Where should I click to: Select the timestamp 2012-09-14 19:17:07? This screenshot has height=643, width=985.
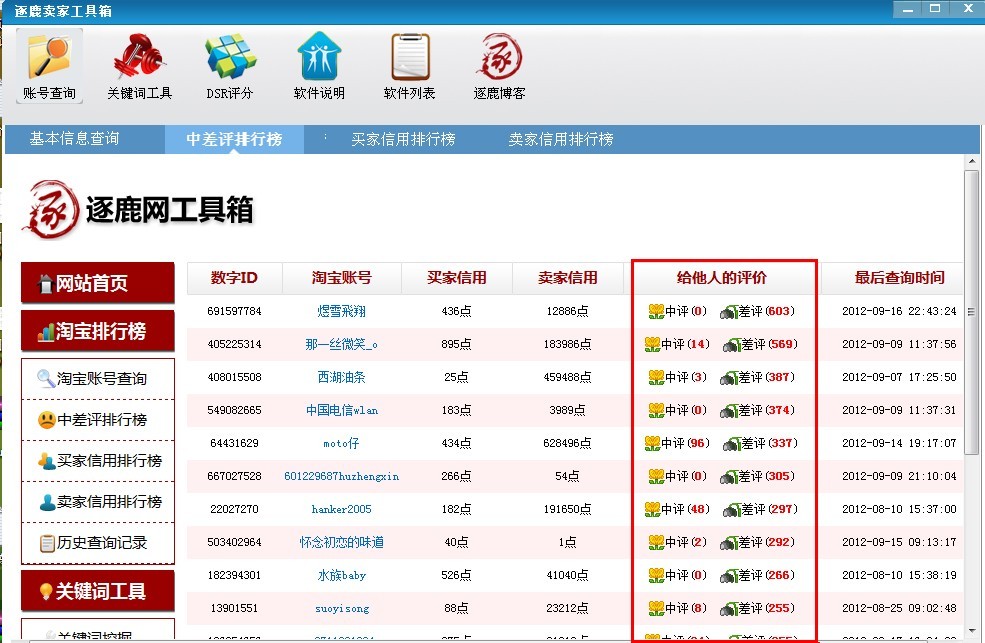[899, 443]
